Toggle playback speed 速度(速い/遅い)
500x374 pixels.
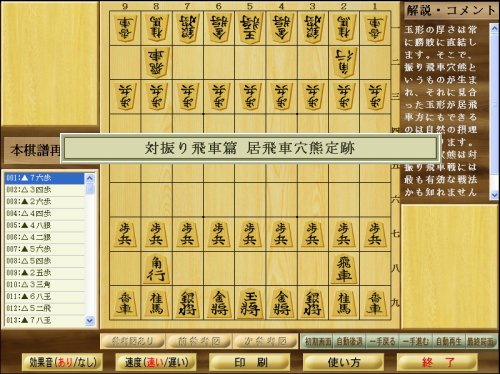pos(156,362)
